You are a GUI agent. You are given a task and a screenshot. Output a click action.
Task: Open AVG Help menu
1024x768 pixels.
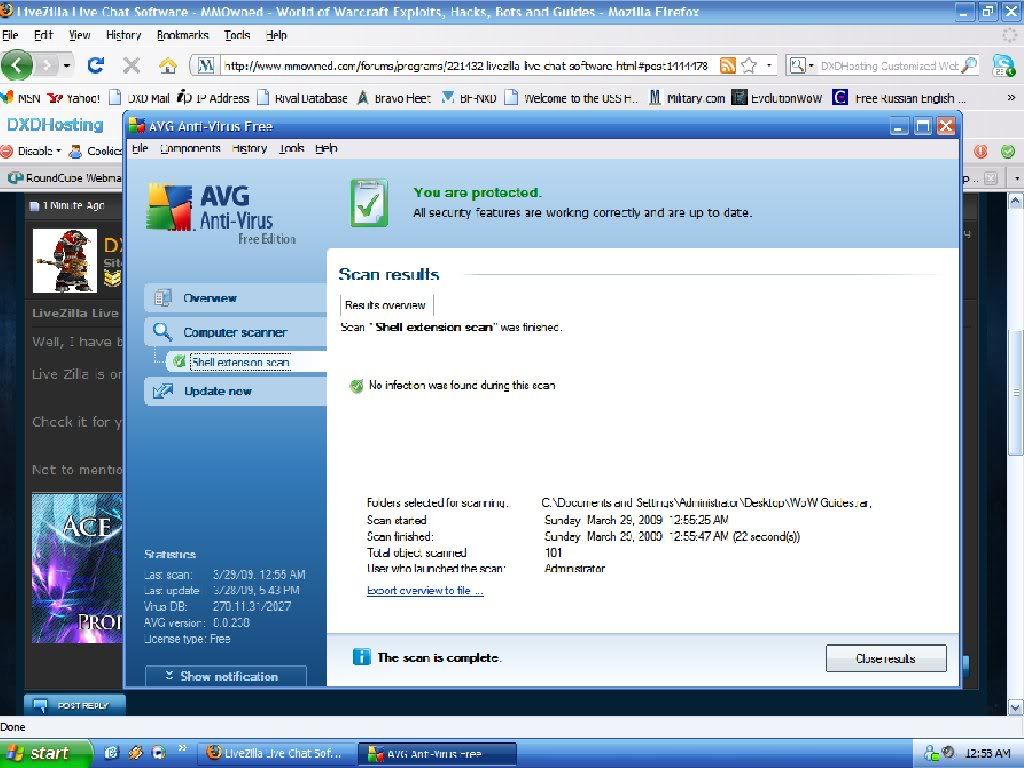[x=325, y=149]
